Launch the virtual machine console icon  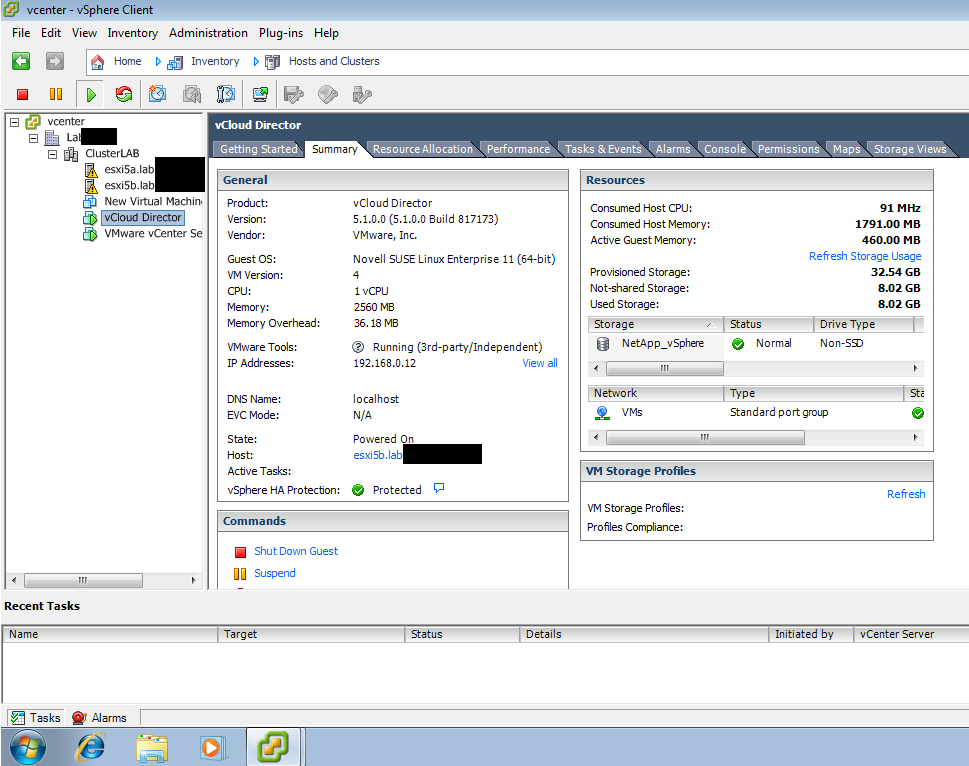pos(260,94)
